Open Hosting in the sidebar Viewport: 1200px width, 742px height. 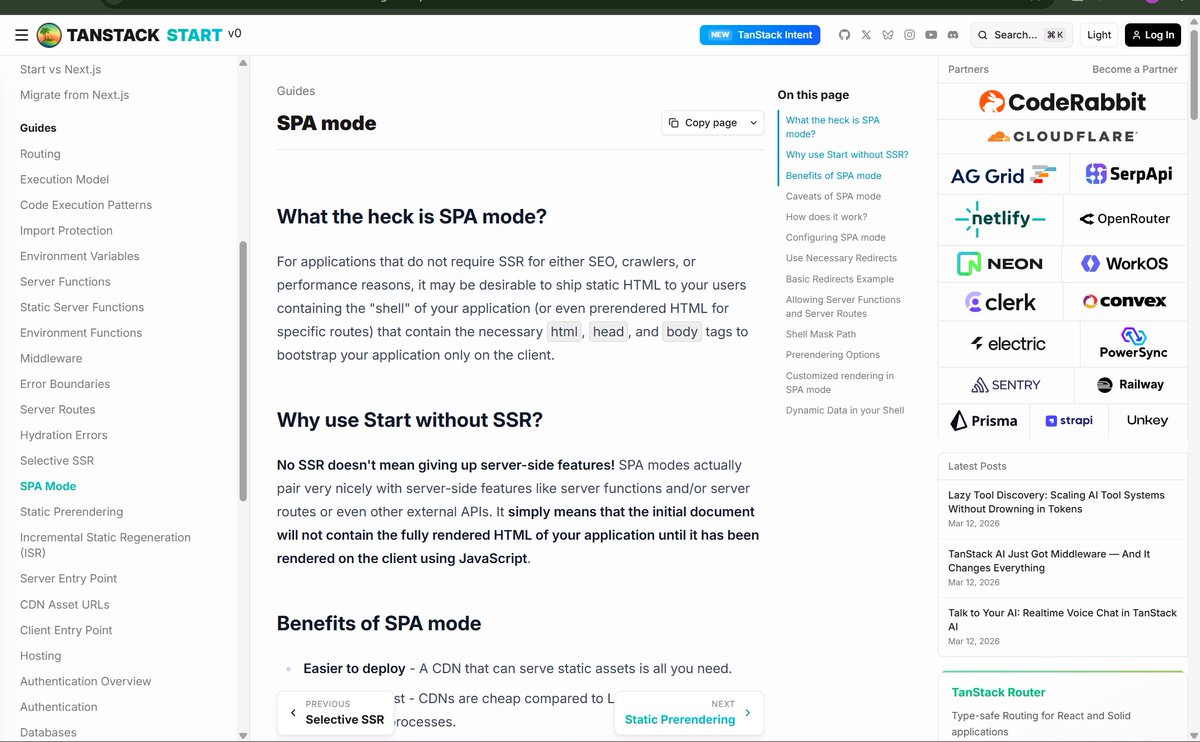(41, 656)
